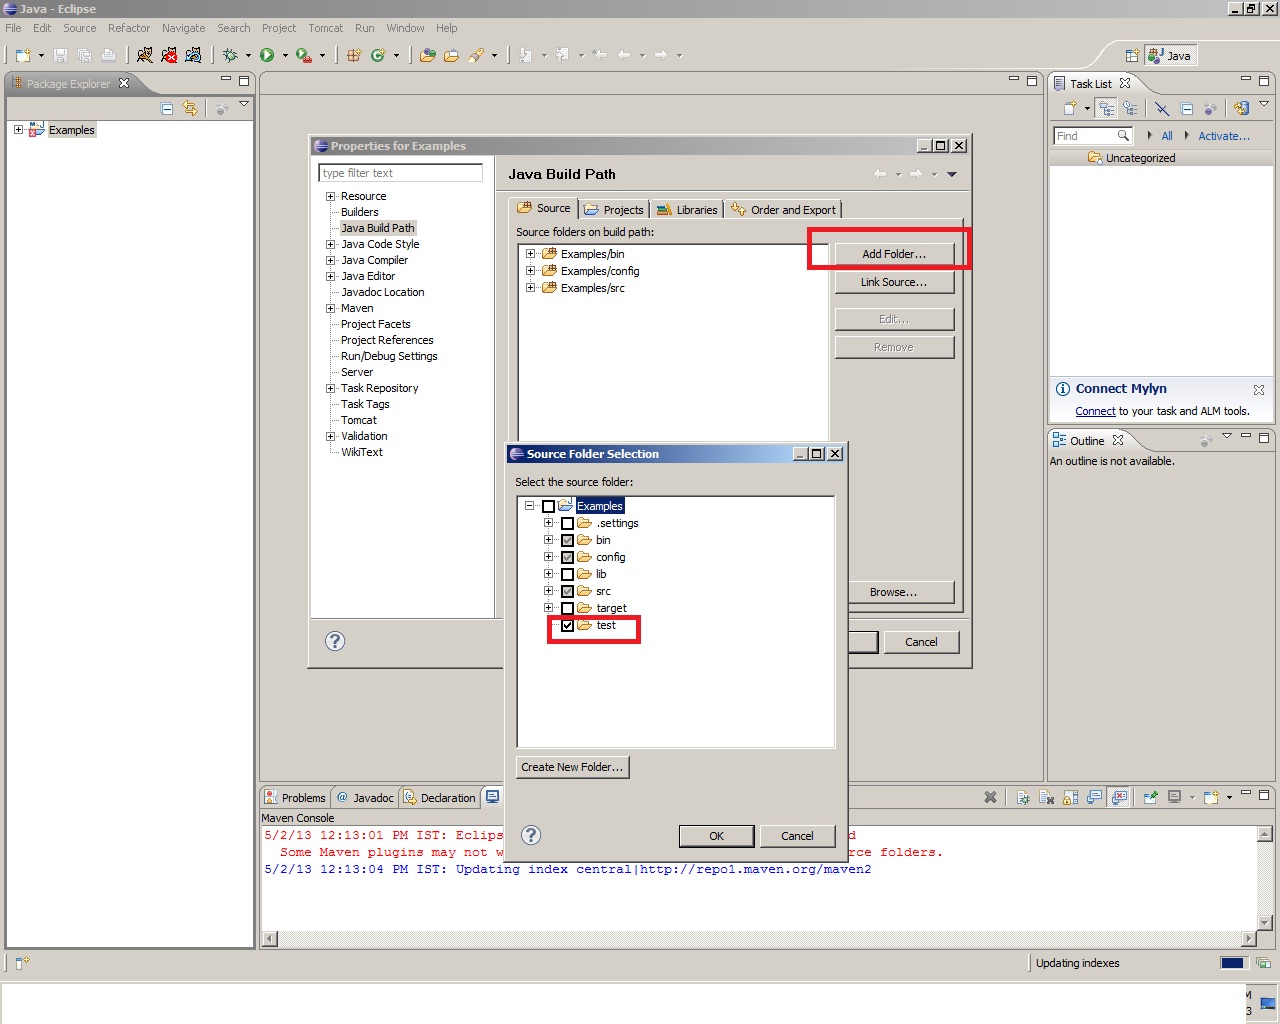Click the Run green play toolbar icon
1280x1024 pixels.
pos(267,55)
